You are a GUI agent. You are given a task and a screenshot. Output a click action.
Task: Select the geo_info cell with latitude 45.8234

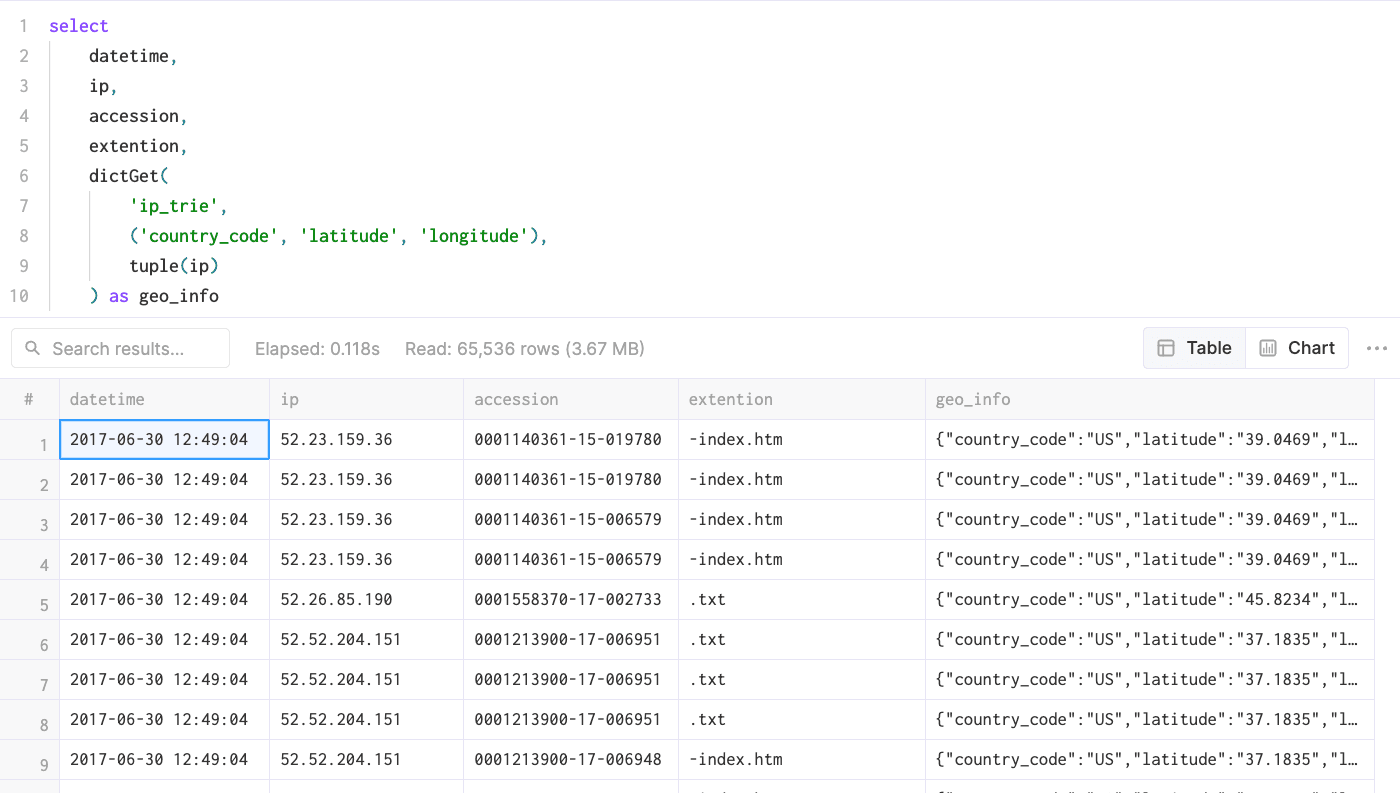[x=1146, y=599]
